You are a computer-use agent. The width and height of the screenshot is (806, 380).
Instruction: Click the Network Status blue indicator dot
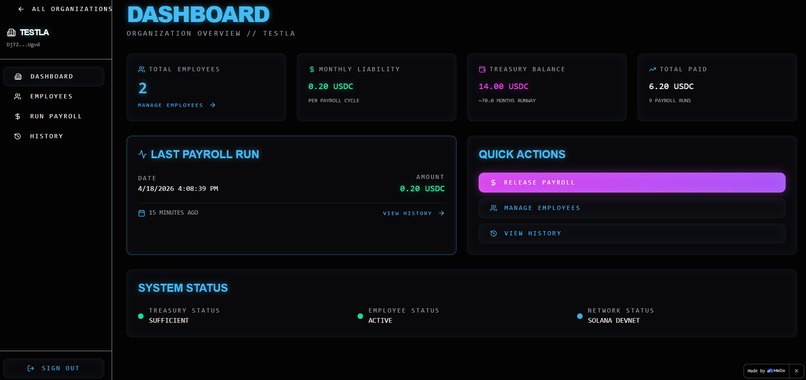coord(580,316)
